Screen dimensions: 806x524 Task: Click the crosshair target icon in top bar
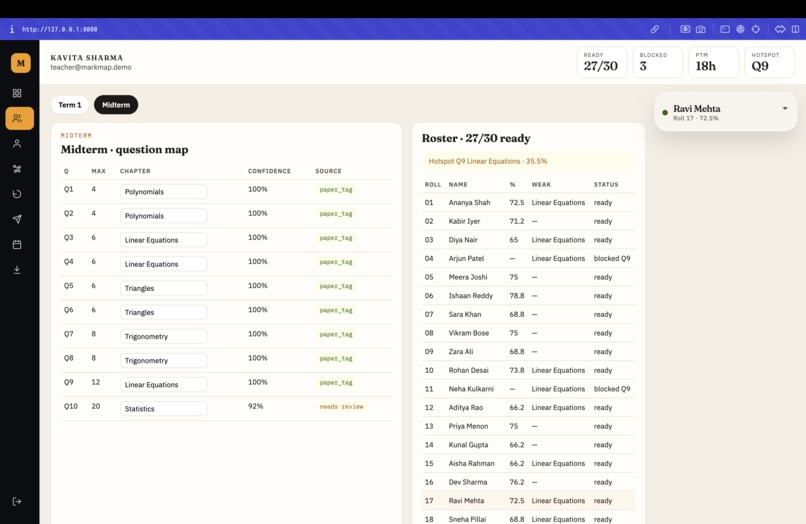click(756, 29)
